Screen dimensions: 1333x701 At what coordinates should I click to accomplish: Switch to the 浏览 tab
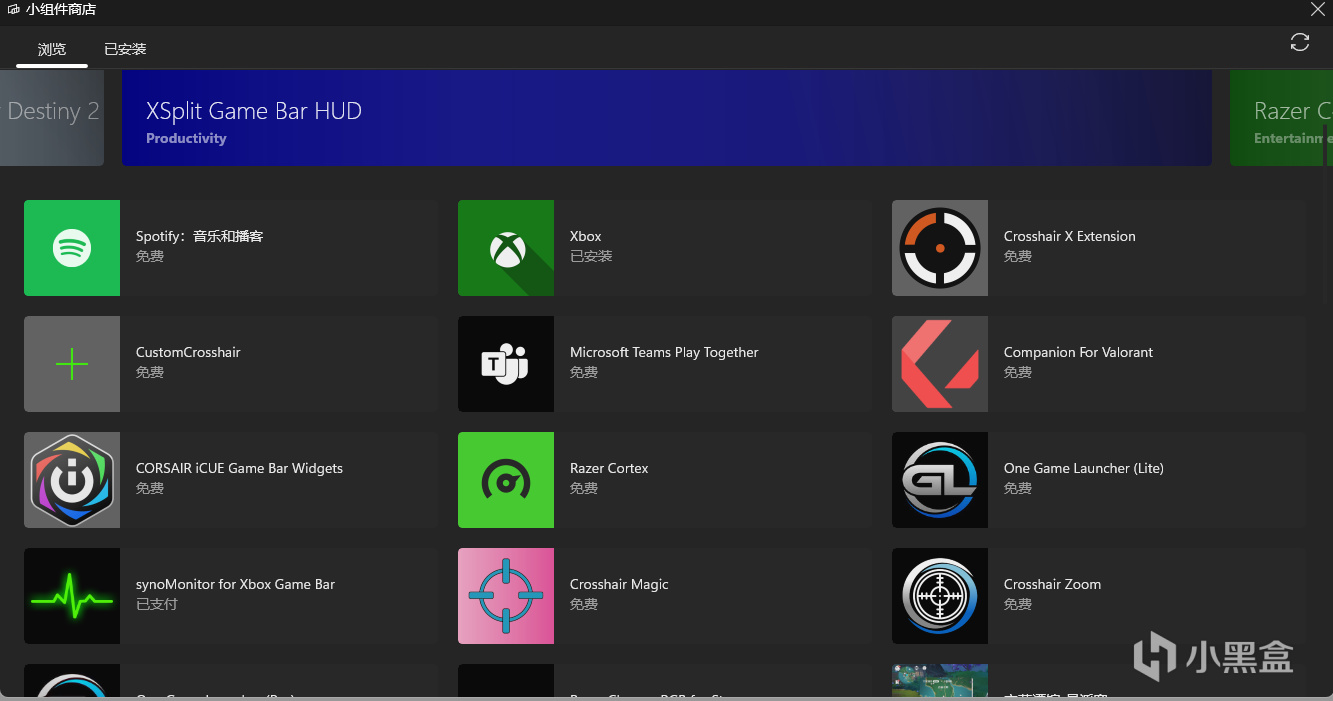(52, 49)
